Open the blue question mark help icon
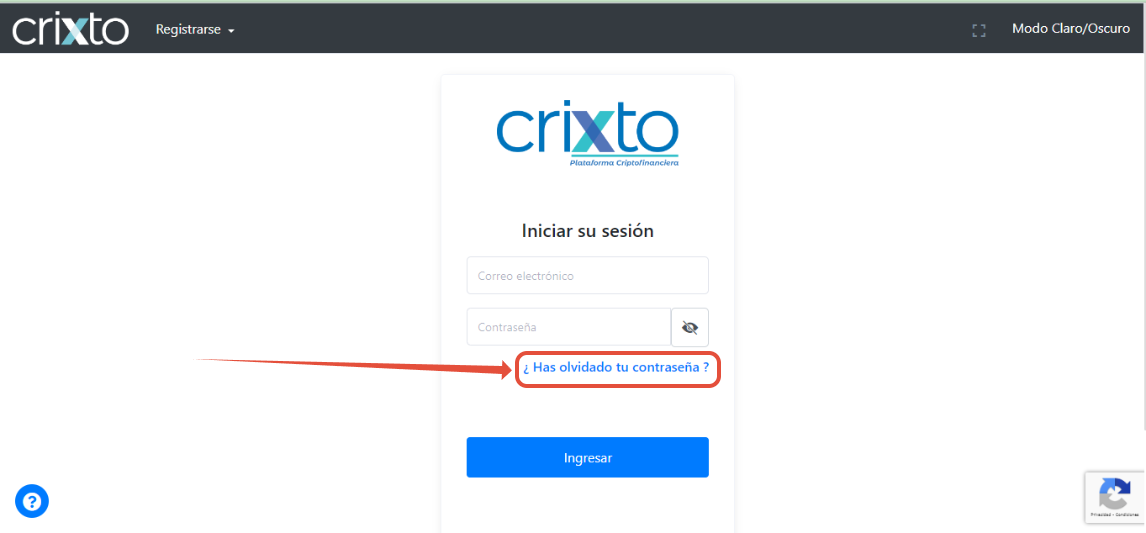1146x533 pixels. tap(31, 502)
